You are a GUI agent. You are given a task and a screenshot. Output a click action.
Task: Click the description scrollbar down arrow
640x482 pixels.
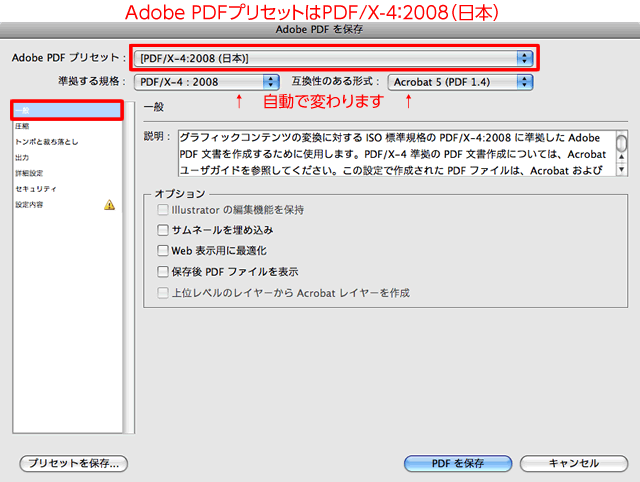[622, 169]
